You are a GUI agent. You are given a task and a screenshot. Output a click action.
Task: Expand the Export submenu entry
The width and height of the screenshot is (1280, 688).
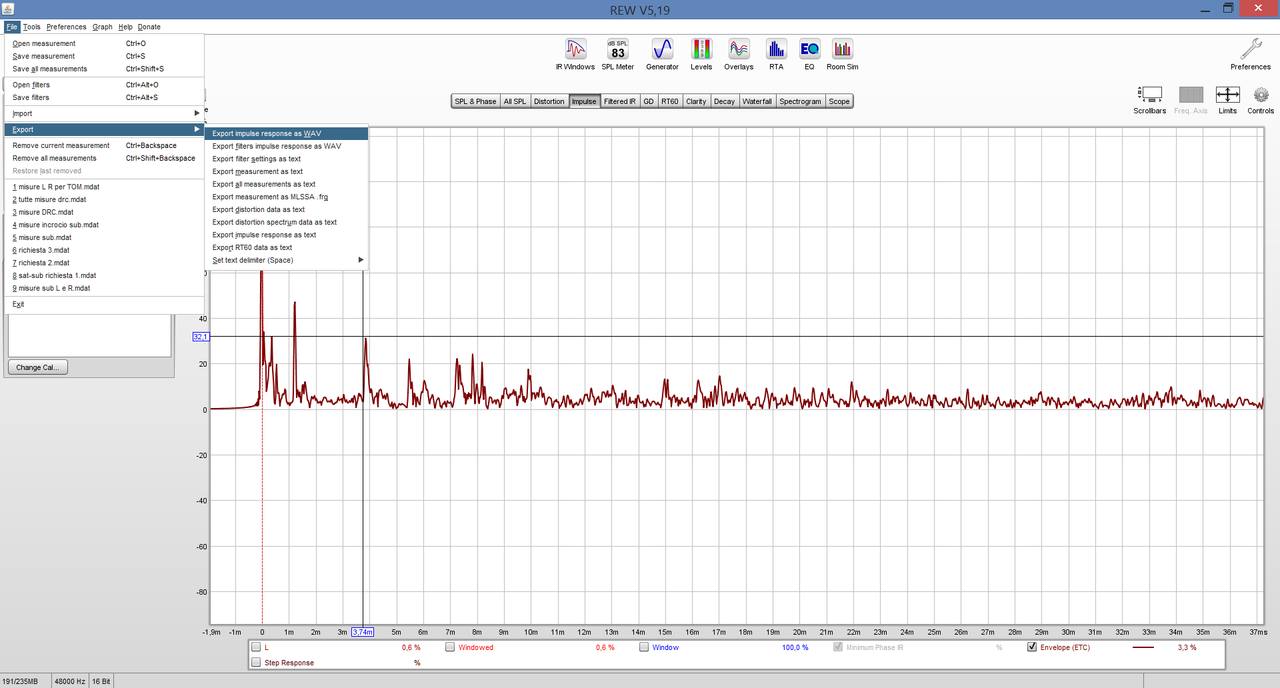104,129
